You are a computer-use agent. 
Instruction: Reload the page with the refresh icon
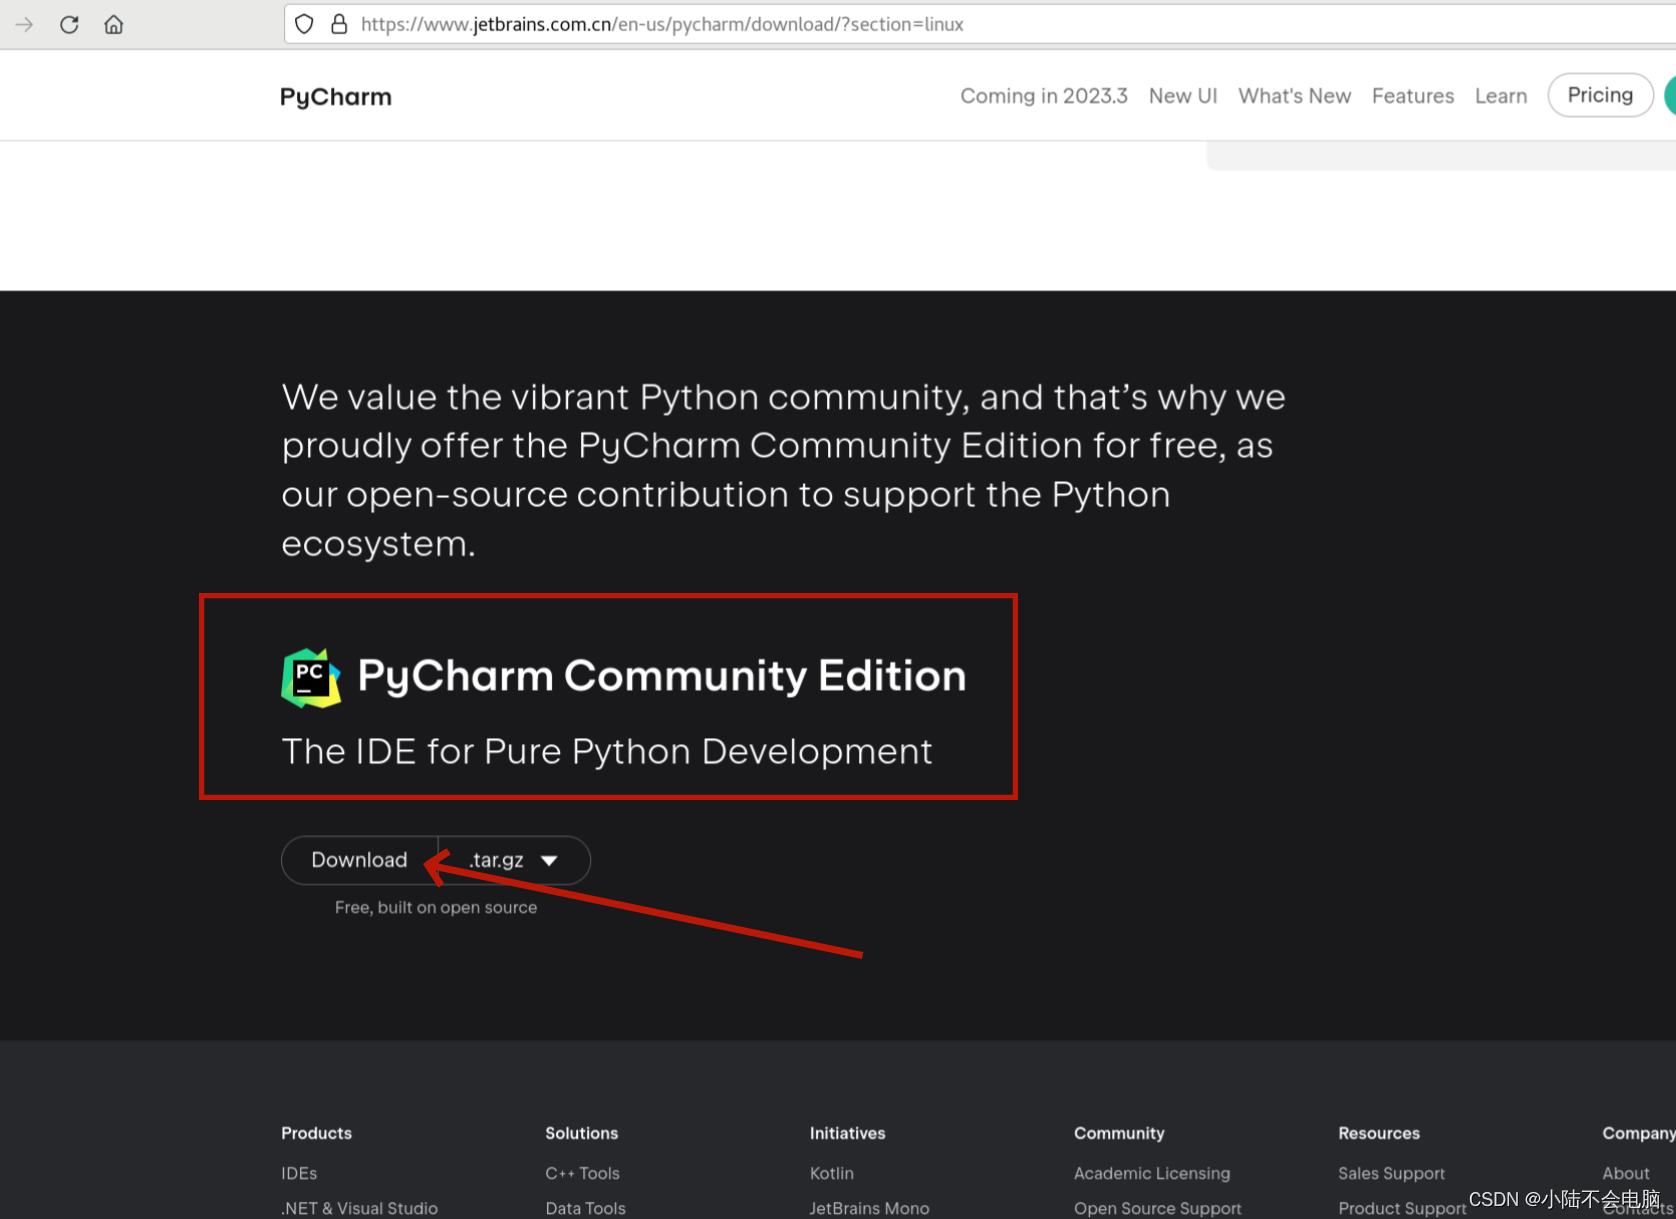69,24
